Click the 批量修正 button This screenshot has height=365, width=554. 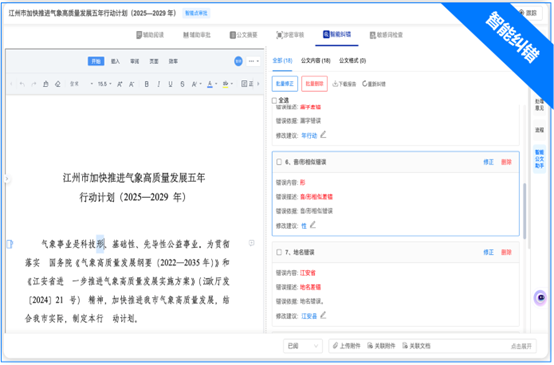(285, 84)
